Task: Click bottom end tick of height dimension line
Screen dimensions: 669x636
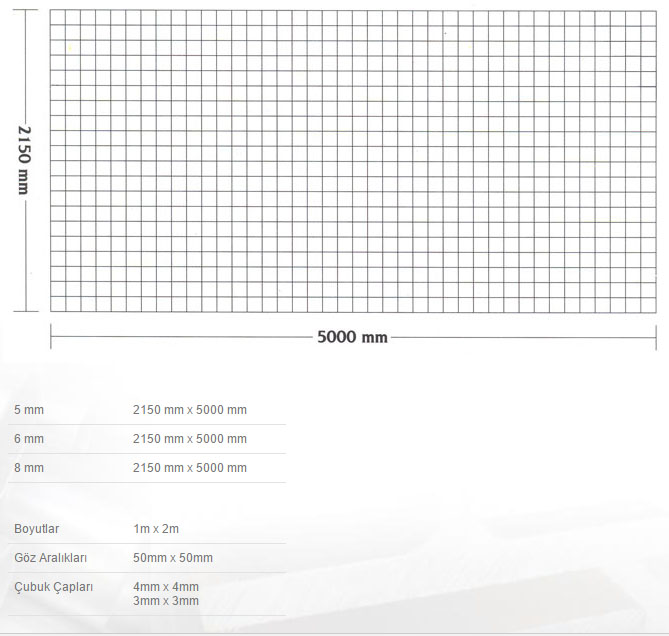Action: pyautogui.click(x=25, y=311)
